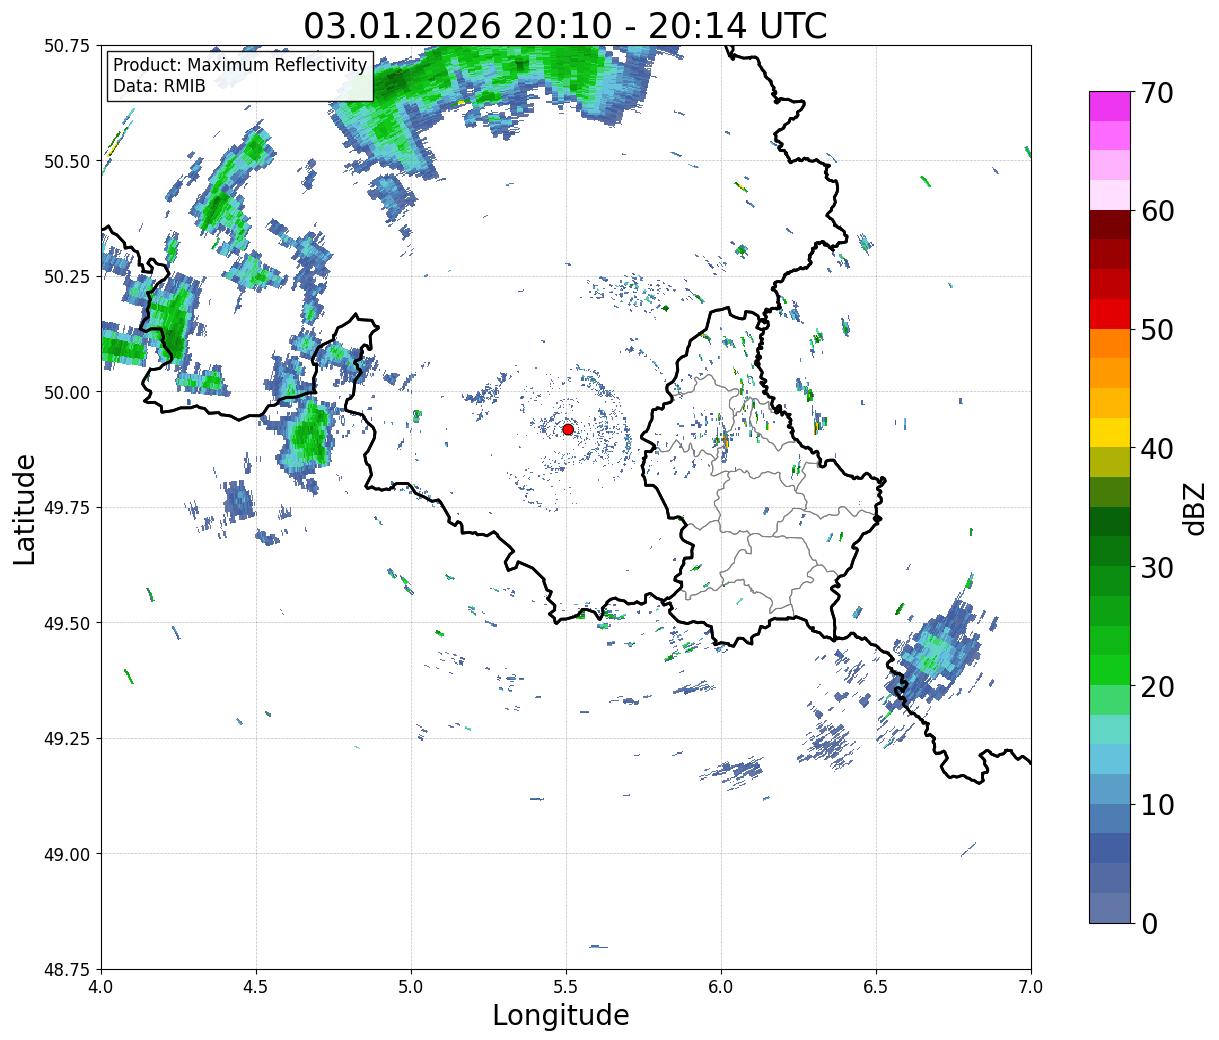The width and height of the screenshot is (1219, 1040).
Task: Click the longitude tick label 6.5
Action: tap(876, 986)
